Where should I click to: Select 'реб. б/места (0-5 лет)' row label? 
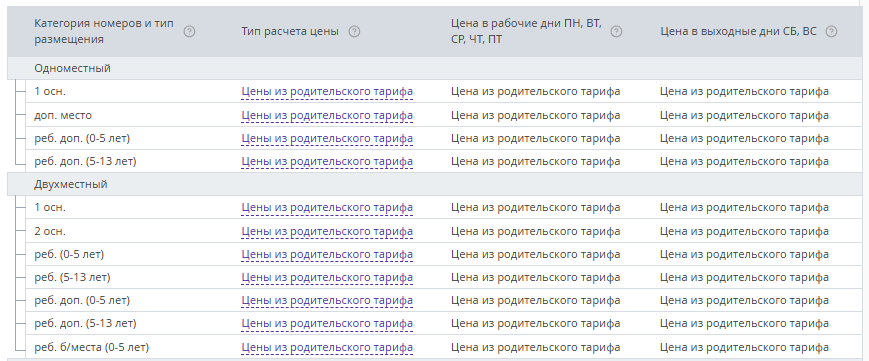[91, 348]
